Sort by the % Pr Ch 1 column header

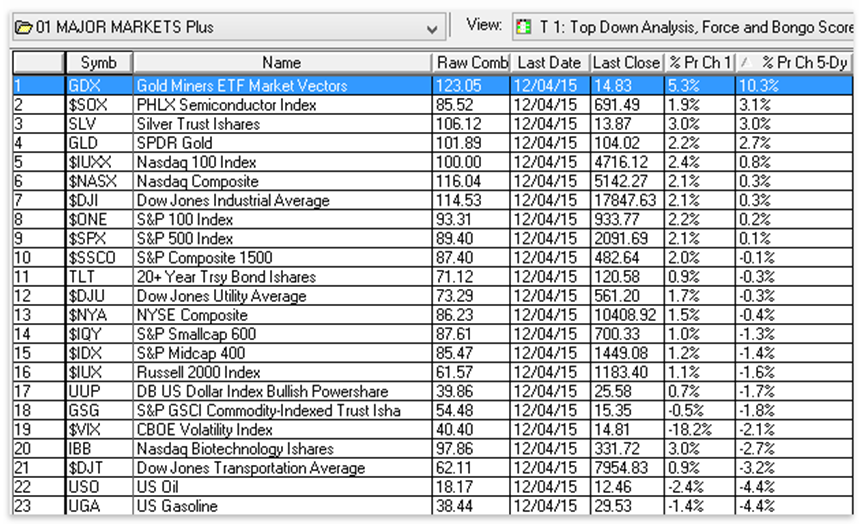[x=699, y=63]
